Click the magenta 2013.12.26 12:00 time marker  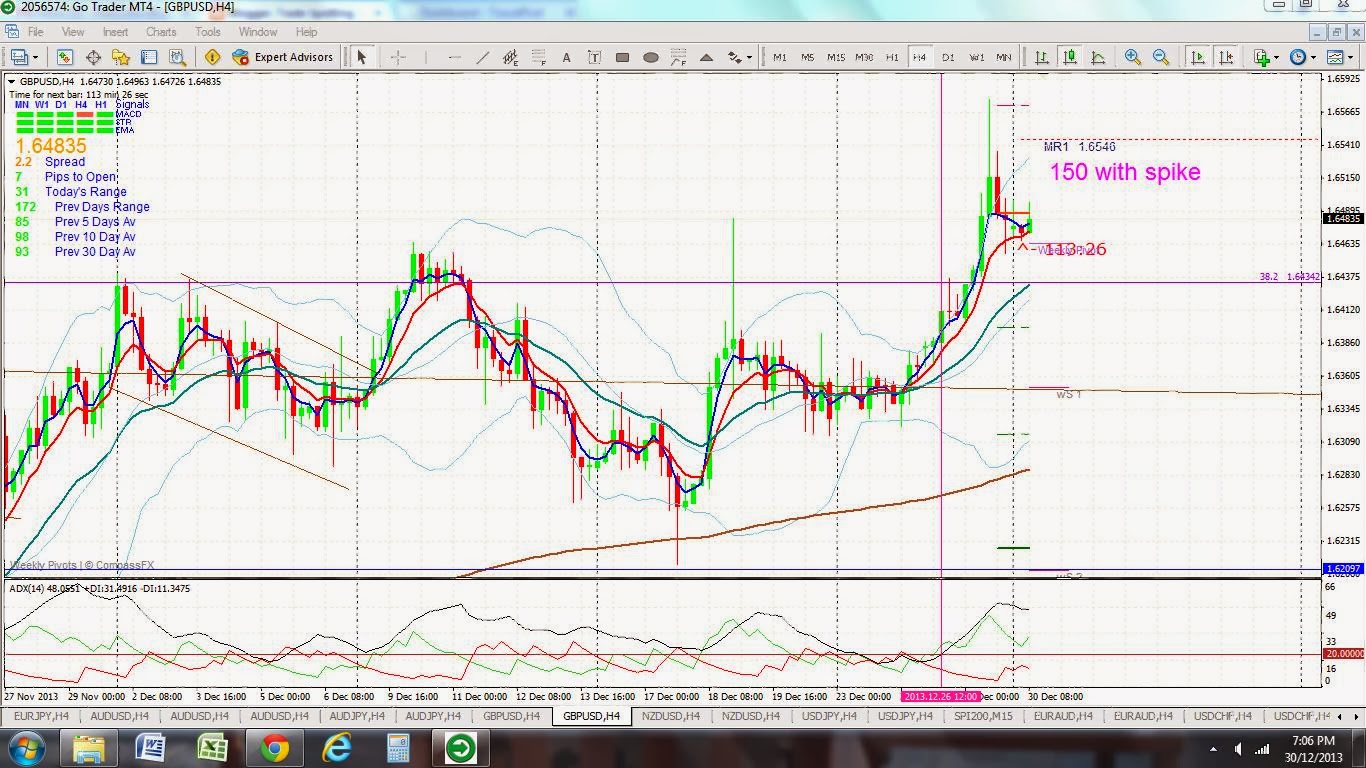click(x=941, y=696)
